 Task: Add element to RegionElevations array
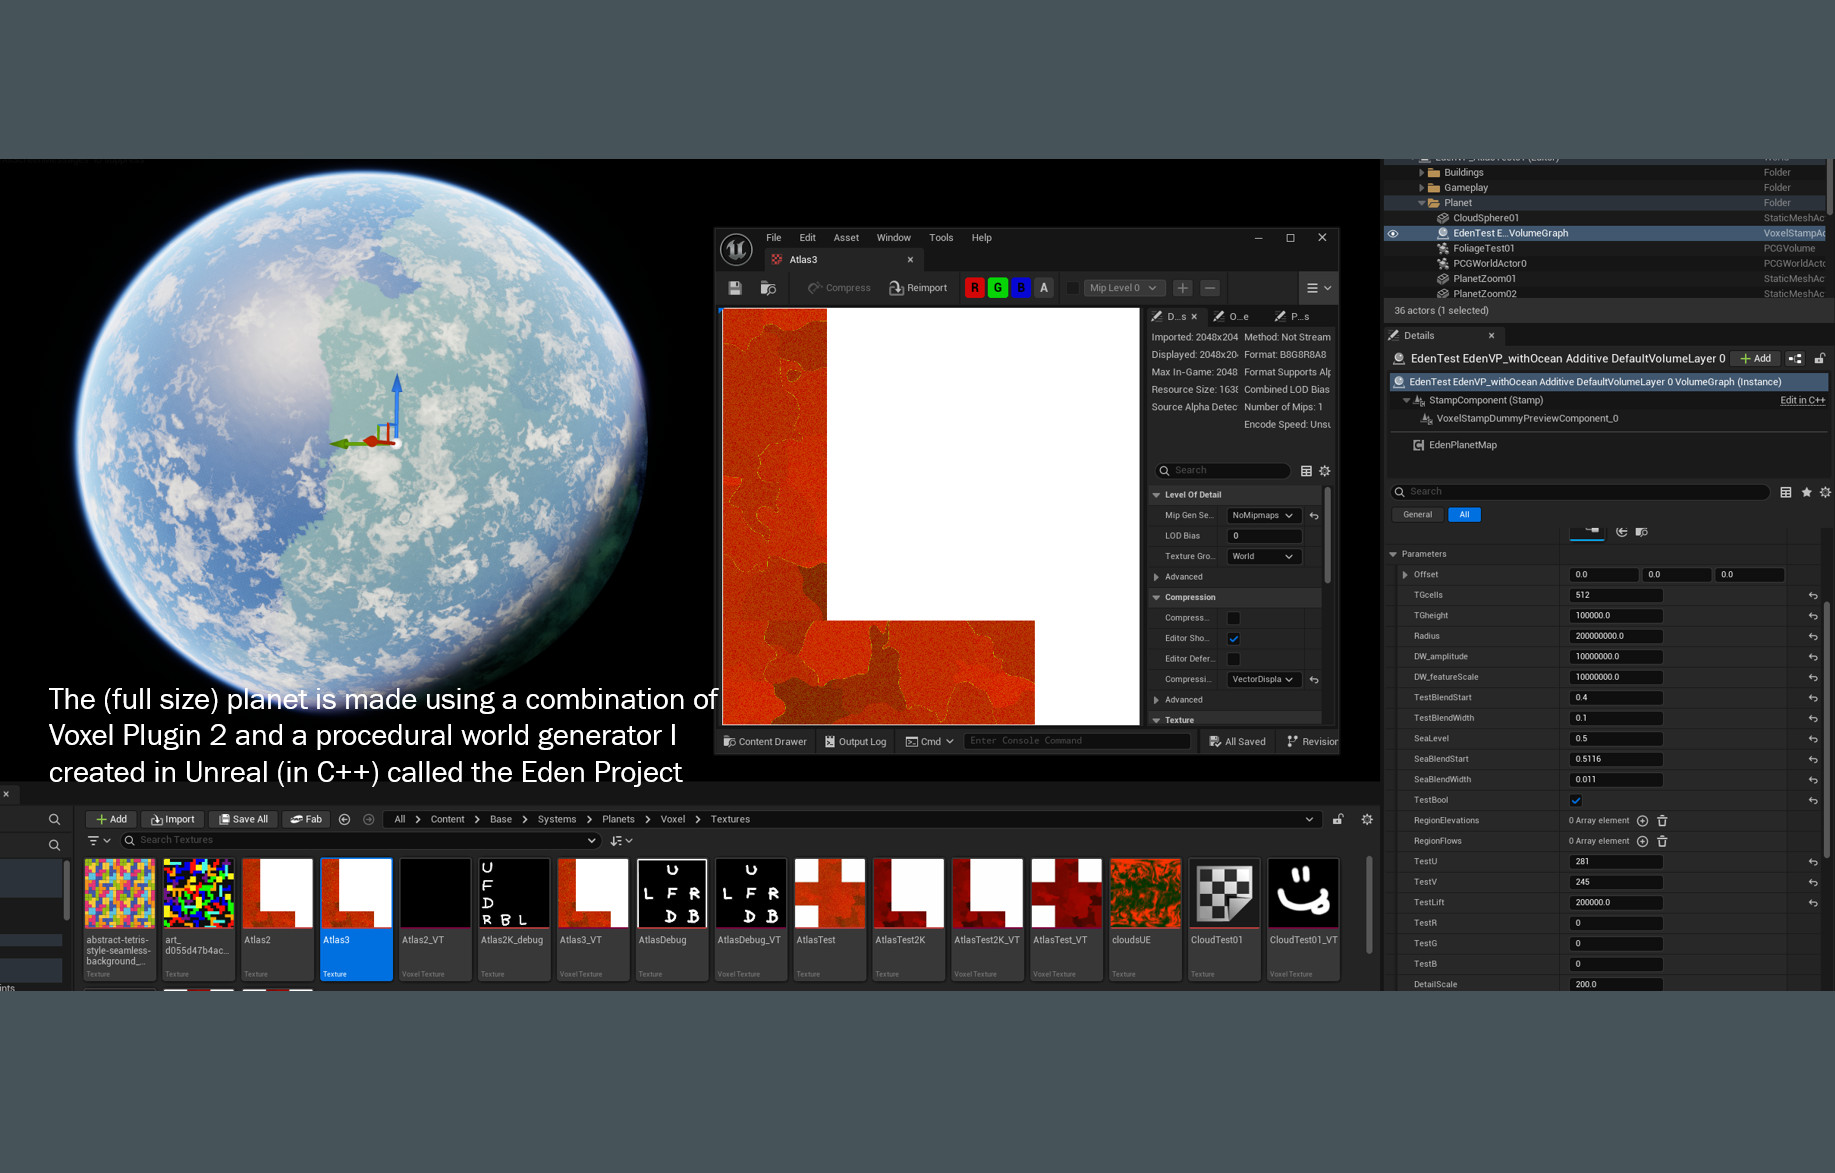coord(1642,821)
